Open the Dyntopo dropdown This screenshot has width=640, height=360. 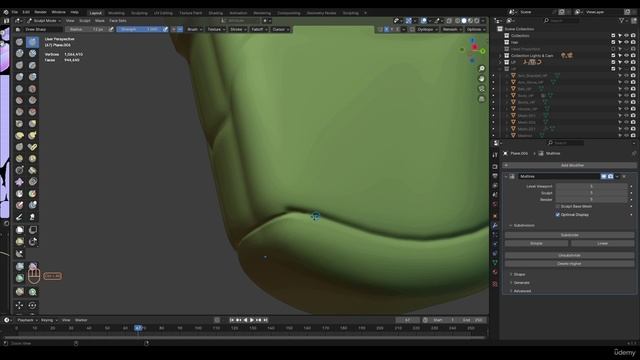[427, 29]
